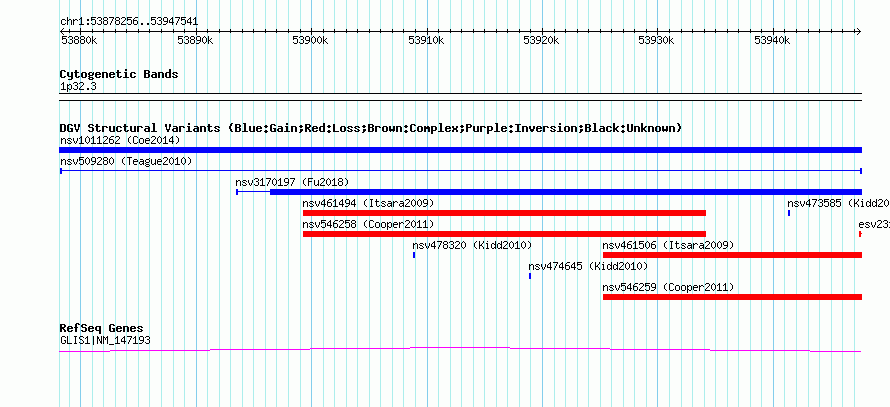
Task: Click the RefSeq Genes track heading
Action: point(102,328)
